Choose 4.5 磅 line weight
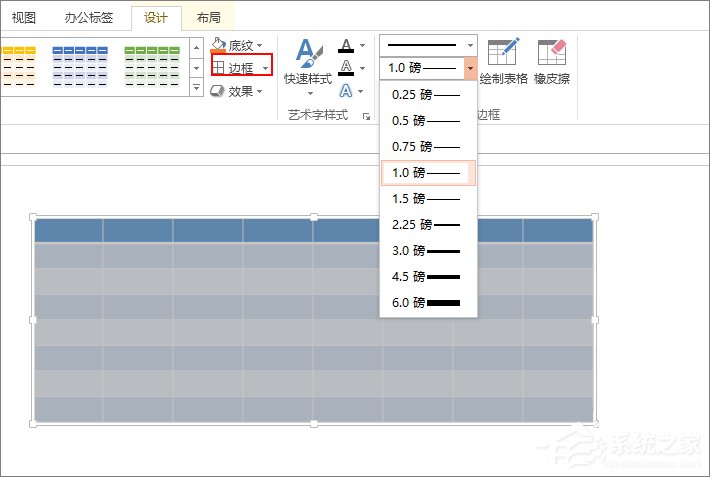The height and width of the screenshot is (477, 710). (428, 276)
